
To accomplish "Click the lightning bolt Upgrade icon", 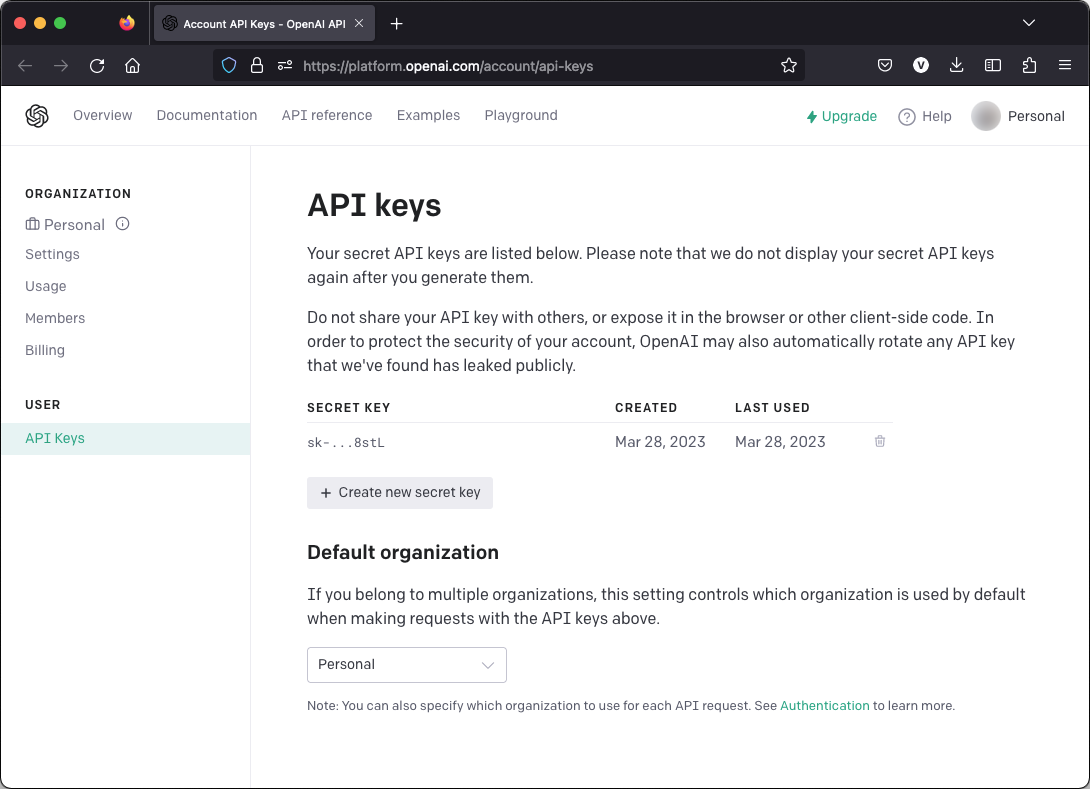I will (x=811, y=117).
